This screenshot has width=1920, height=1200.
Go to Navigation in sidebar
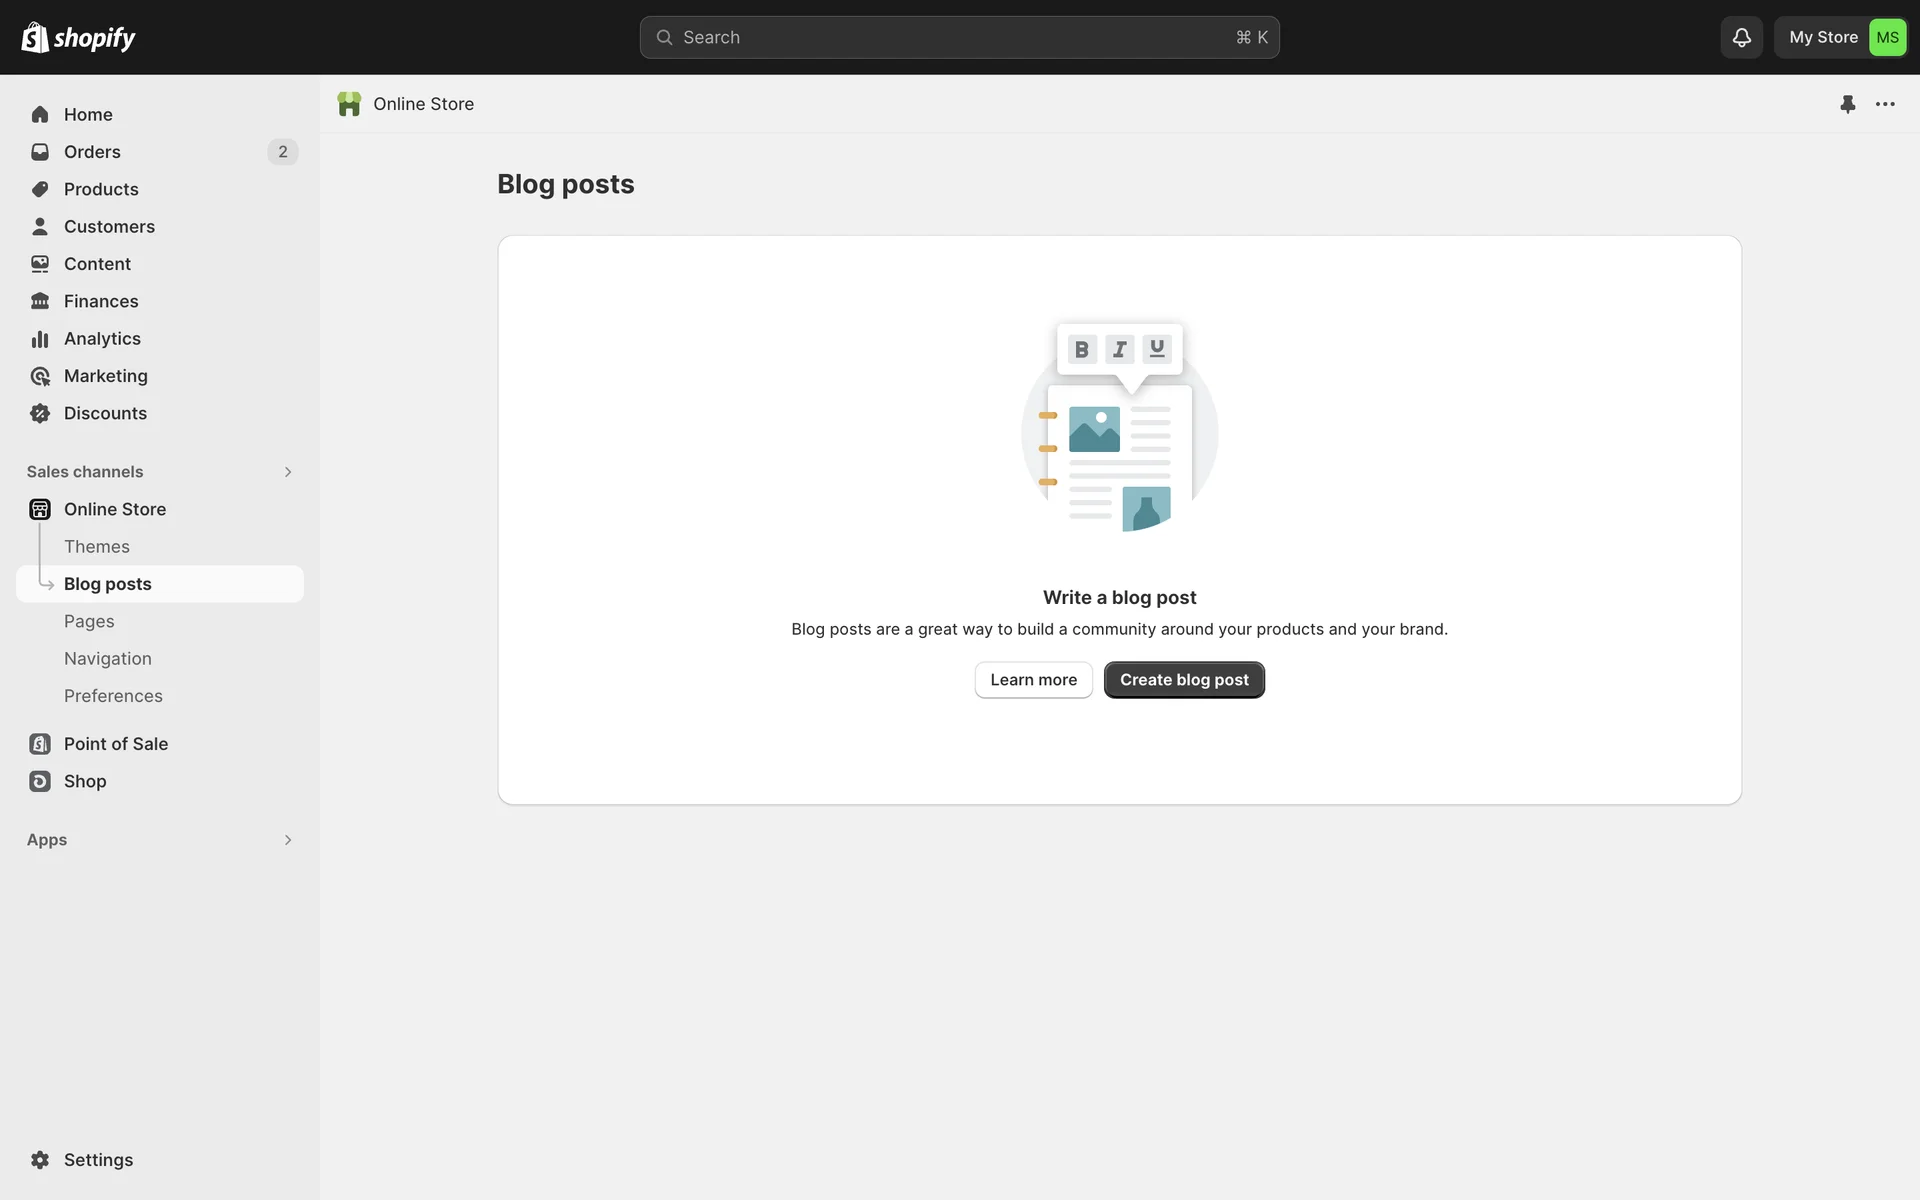pyautogui.click(x=108, y=659)
